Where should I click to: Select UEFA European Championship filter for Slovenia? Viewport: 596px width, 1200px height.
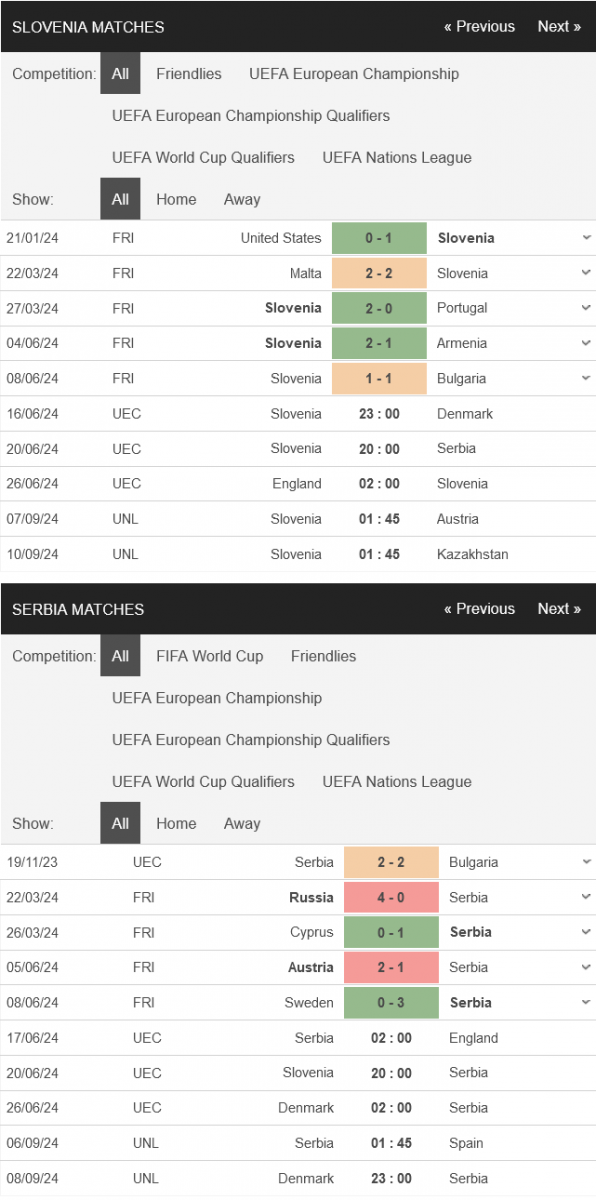(x=354, y=74)
